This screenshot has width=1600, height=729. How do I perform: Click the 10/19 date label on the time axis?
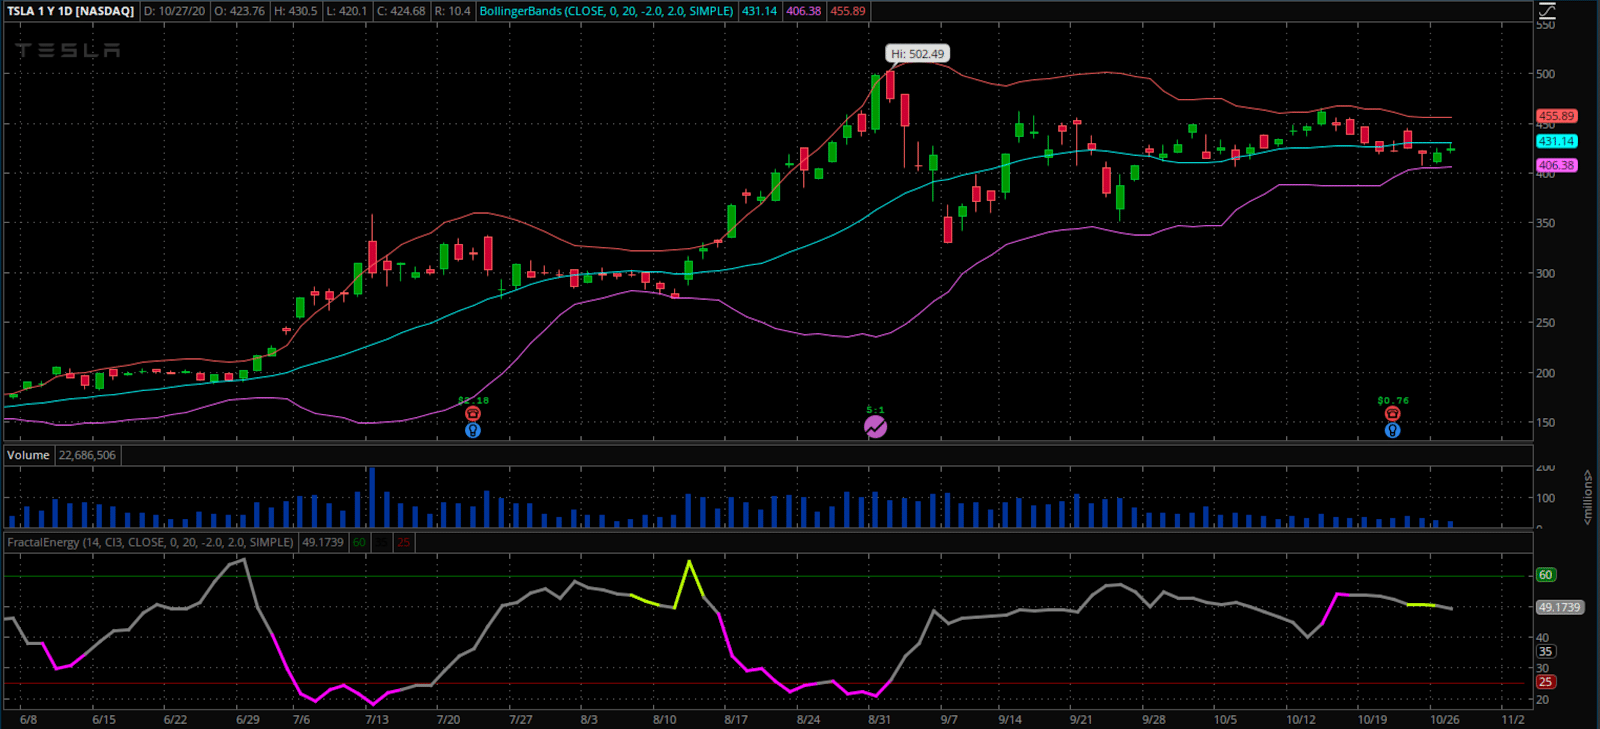[1372, 719]
